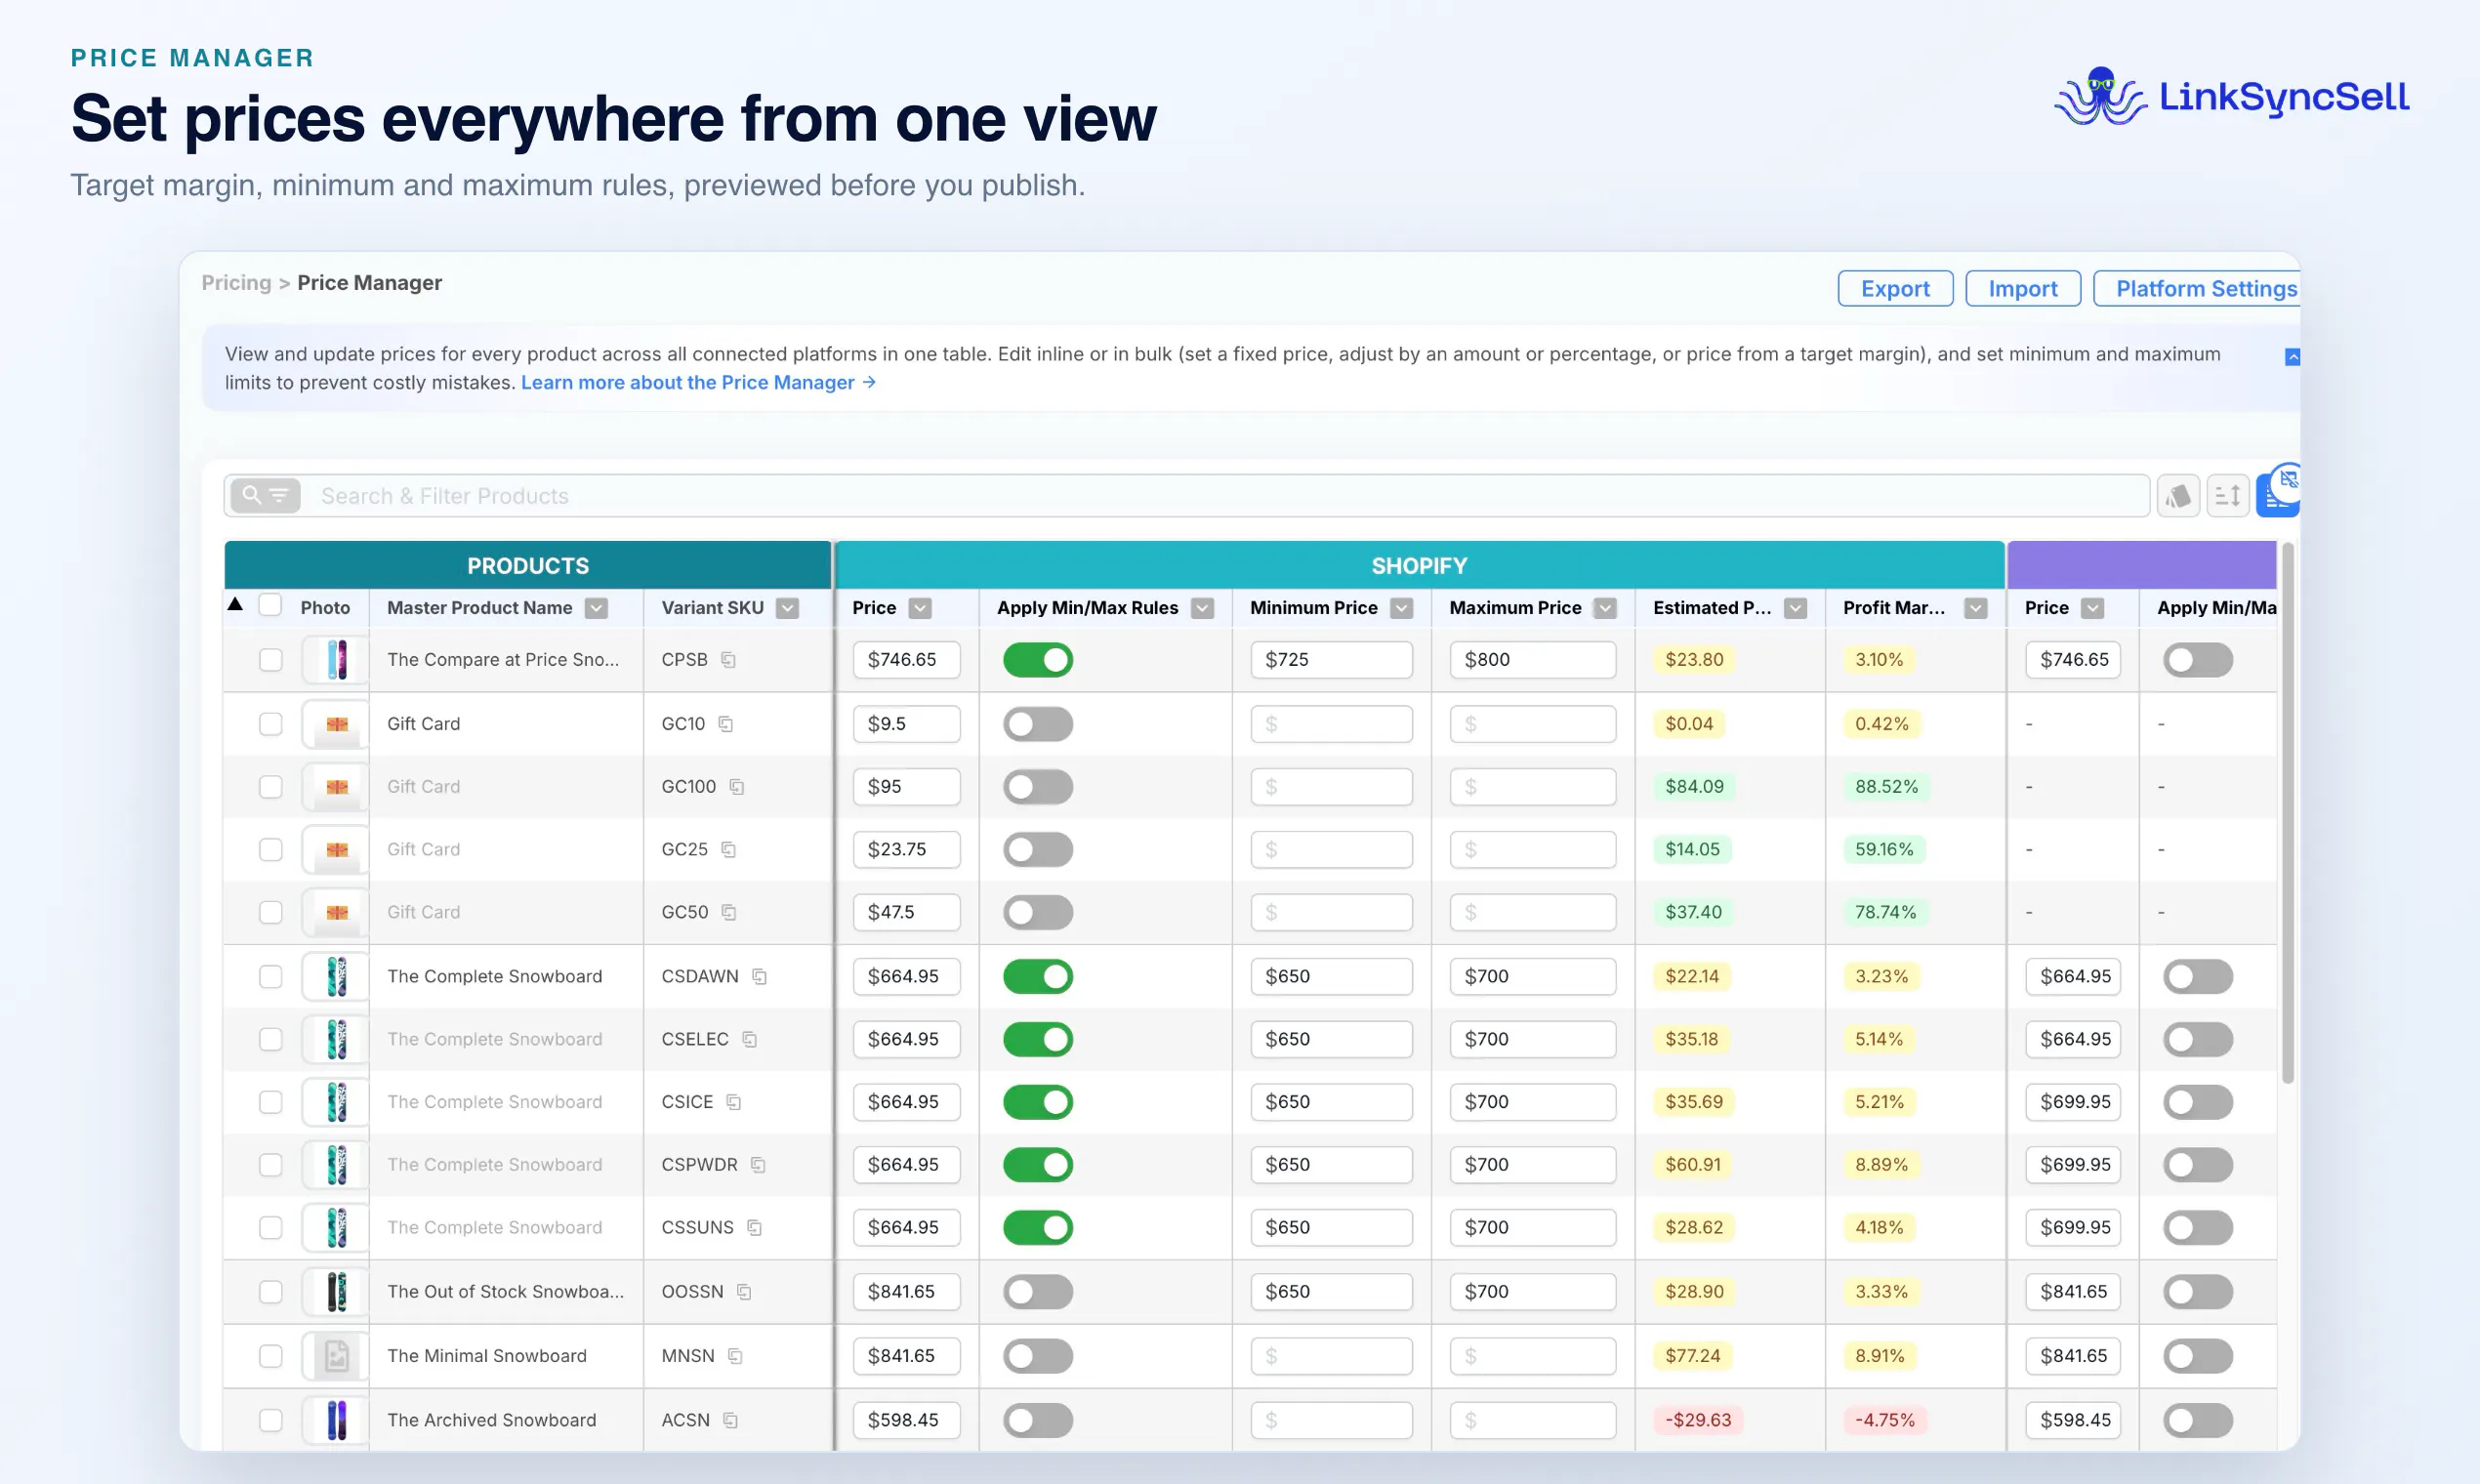Tick the select-all checkbox in the header
Viewport: 2480px width, 1484px height.
click(x=270, y=605)
